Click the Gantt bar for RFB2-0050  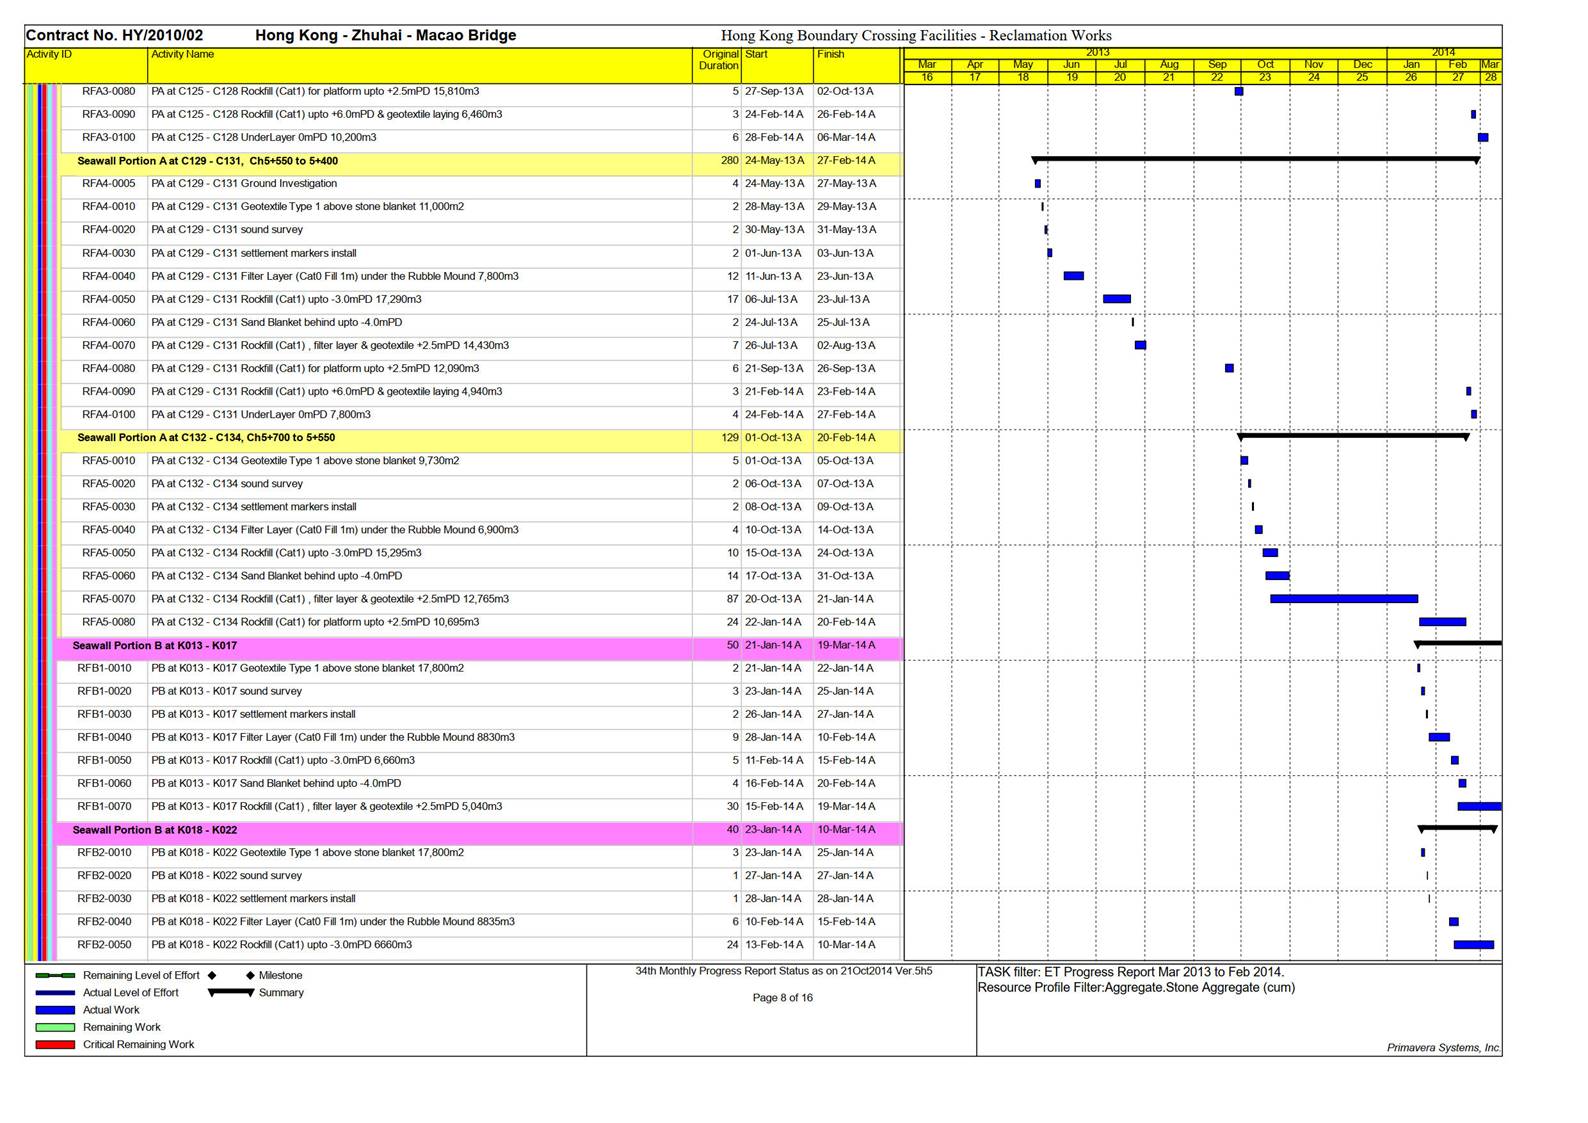pyautogui.click(x=1474, y=945)
